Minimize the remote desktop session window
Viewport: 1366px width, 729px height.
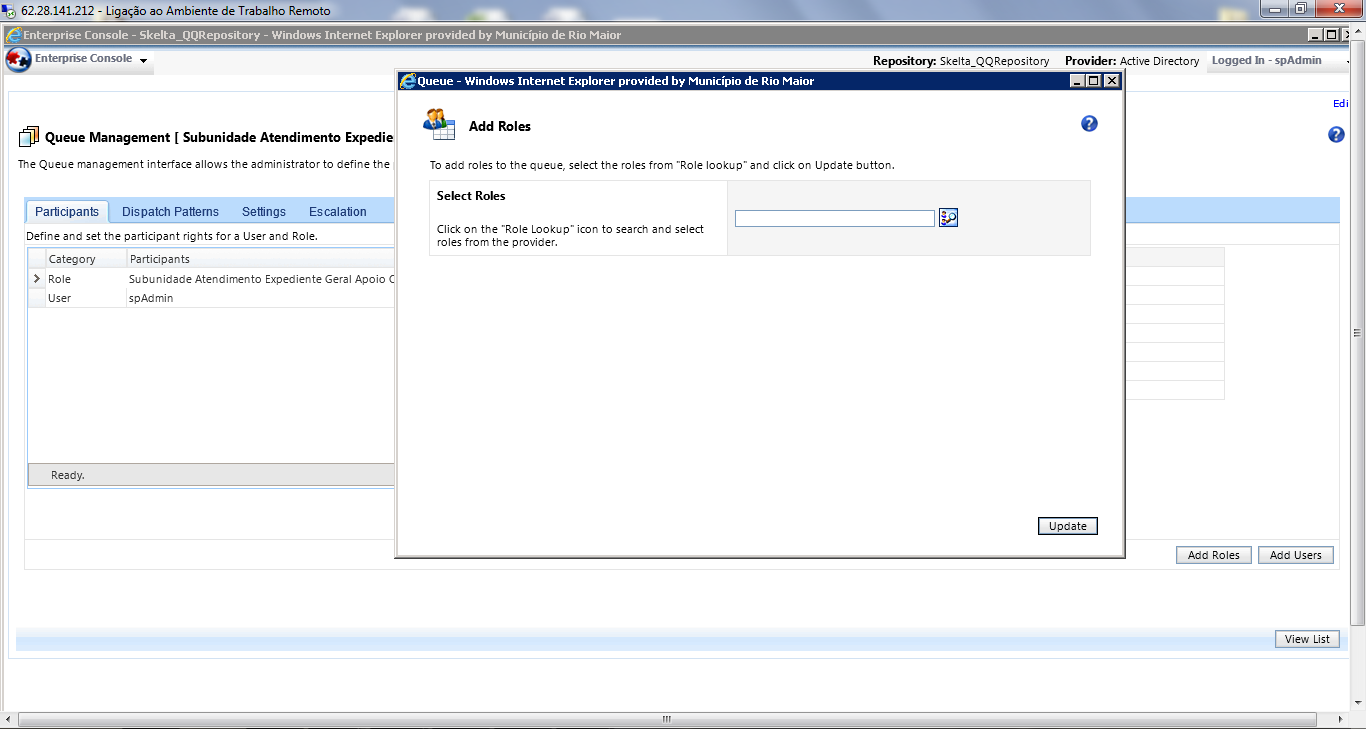(1275, 9)
